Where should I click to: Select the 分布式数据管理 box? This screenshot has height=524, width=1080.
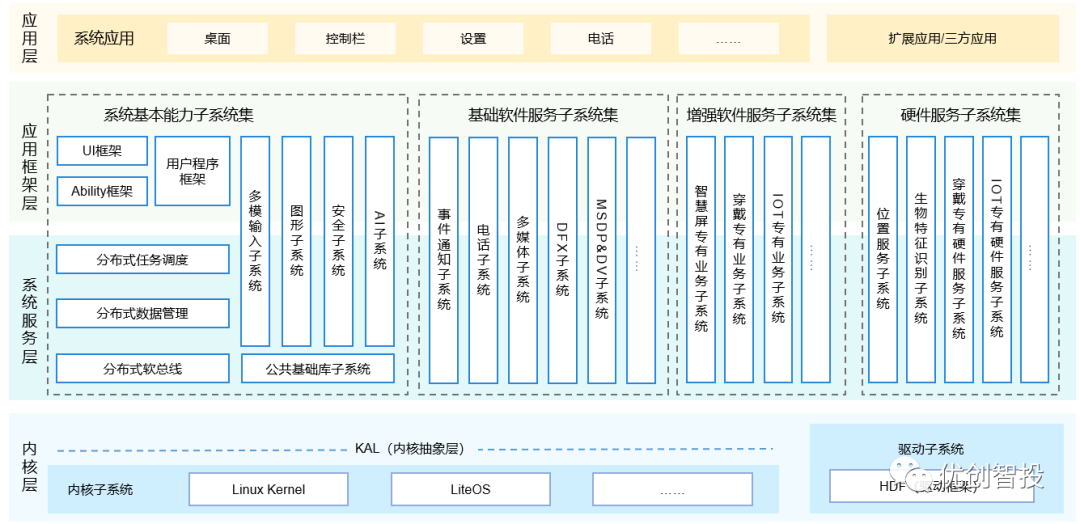pyautogui.click(x=142, y=313)
